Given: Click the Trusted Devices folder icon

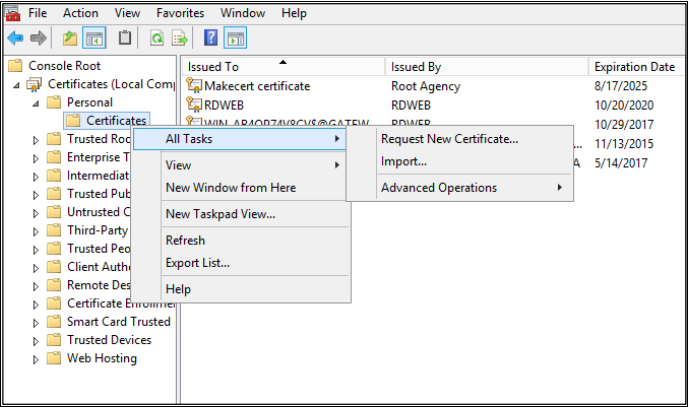Looking at the screenshot, I should [54, 340].
